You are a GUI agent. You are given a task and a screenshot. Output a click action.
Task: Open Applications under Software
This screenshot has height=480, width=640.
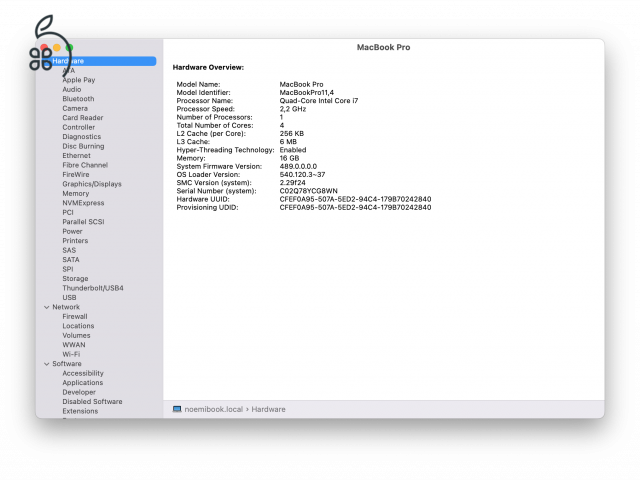[82, 383]
